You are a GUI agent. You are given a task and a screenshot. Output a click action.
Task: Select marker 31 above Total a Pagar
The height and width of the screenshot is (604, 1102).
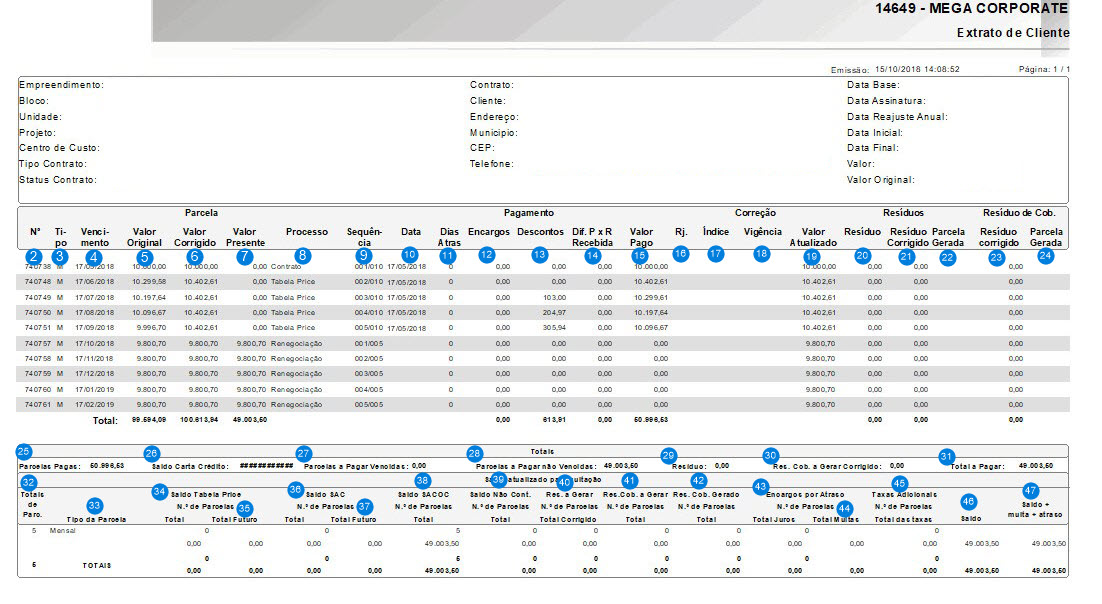946,456
